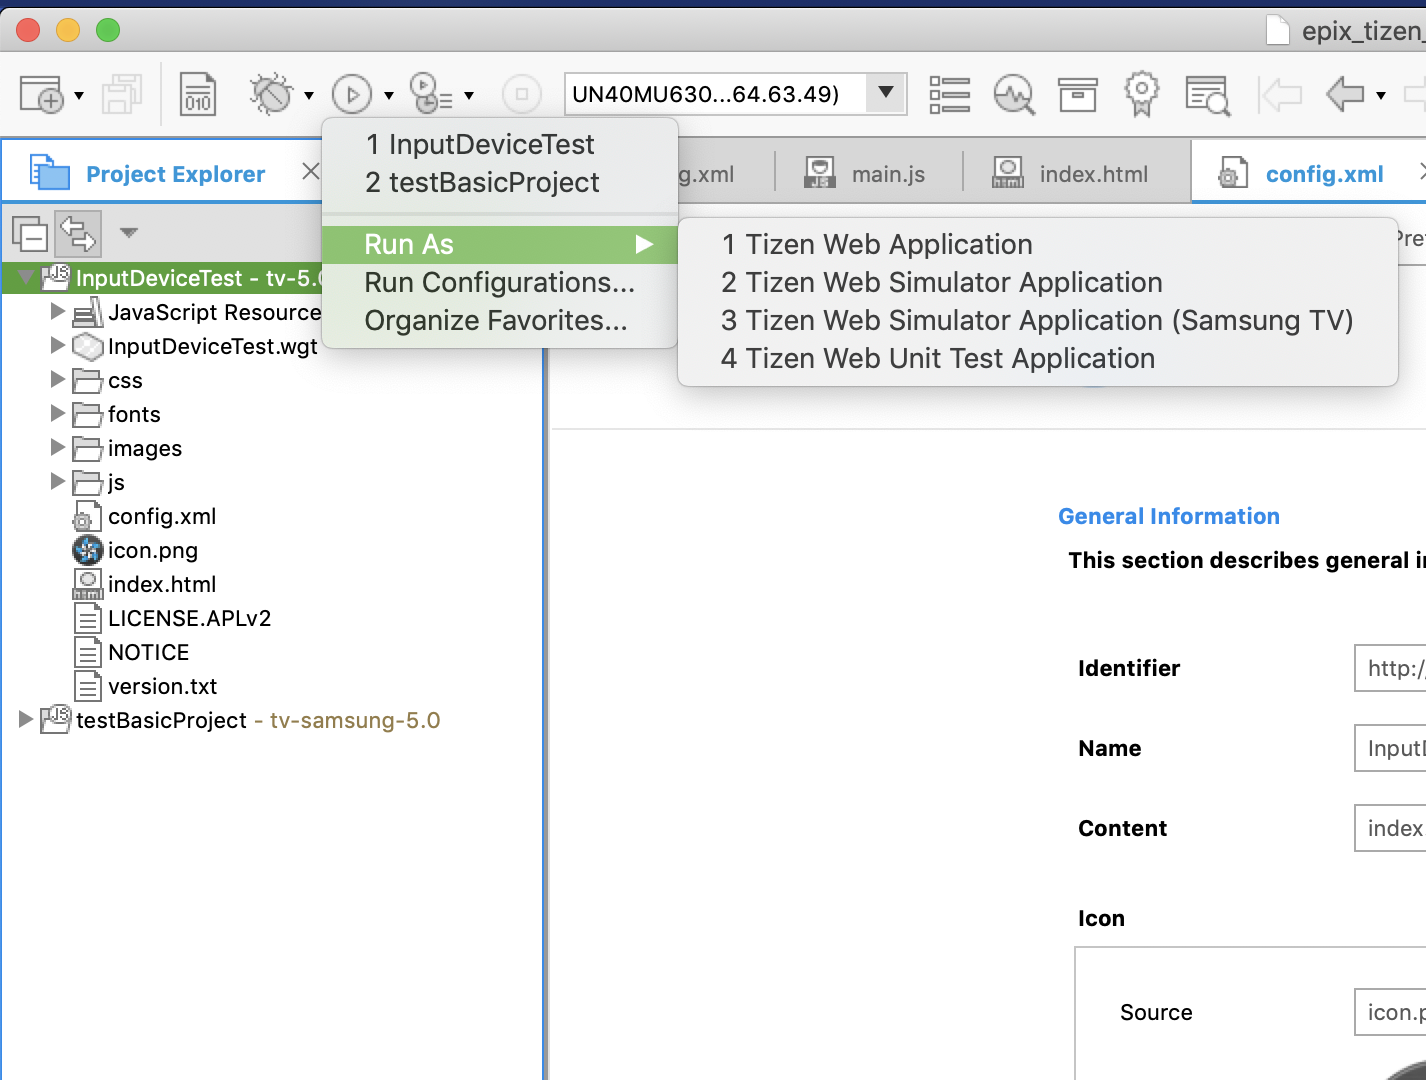Click the list view toolbar icon
Screen dimensions: 1426x1080
949,95
